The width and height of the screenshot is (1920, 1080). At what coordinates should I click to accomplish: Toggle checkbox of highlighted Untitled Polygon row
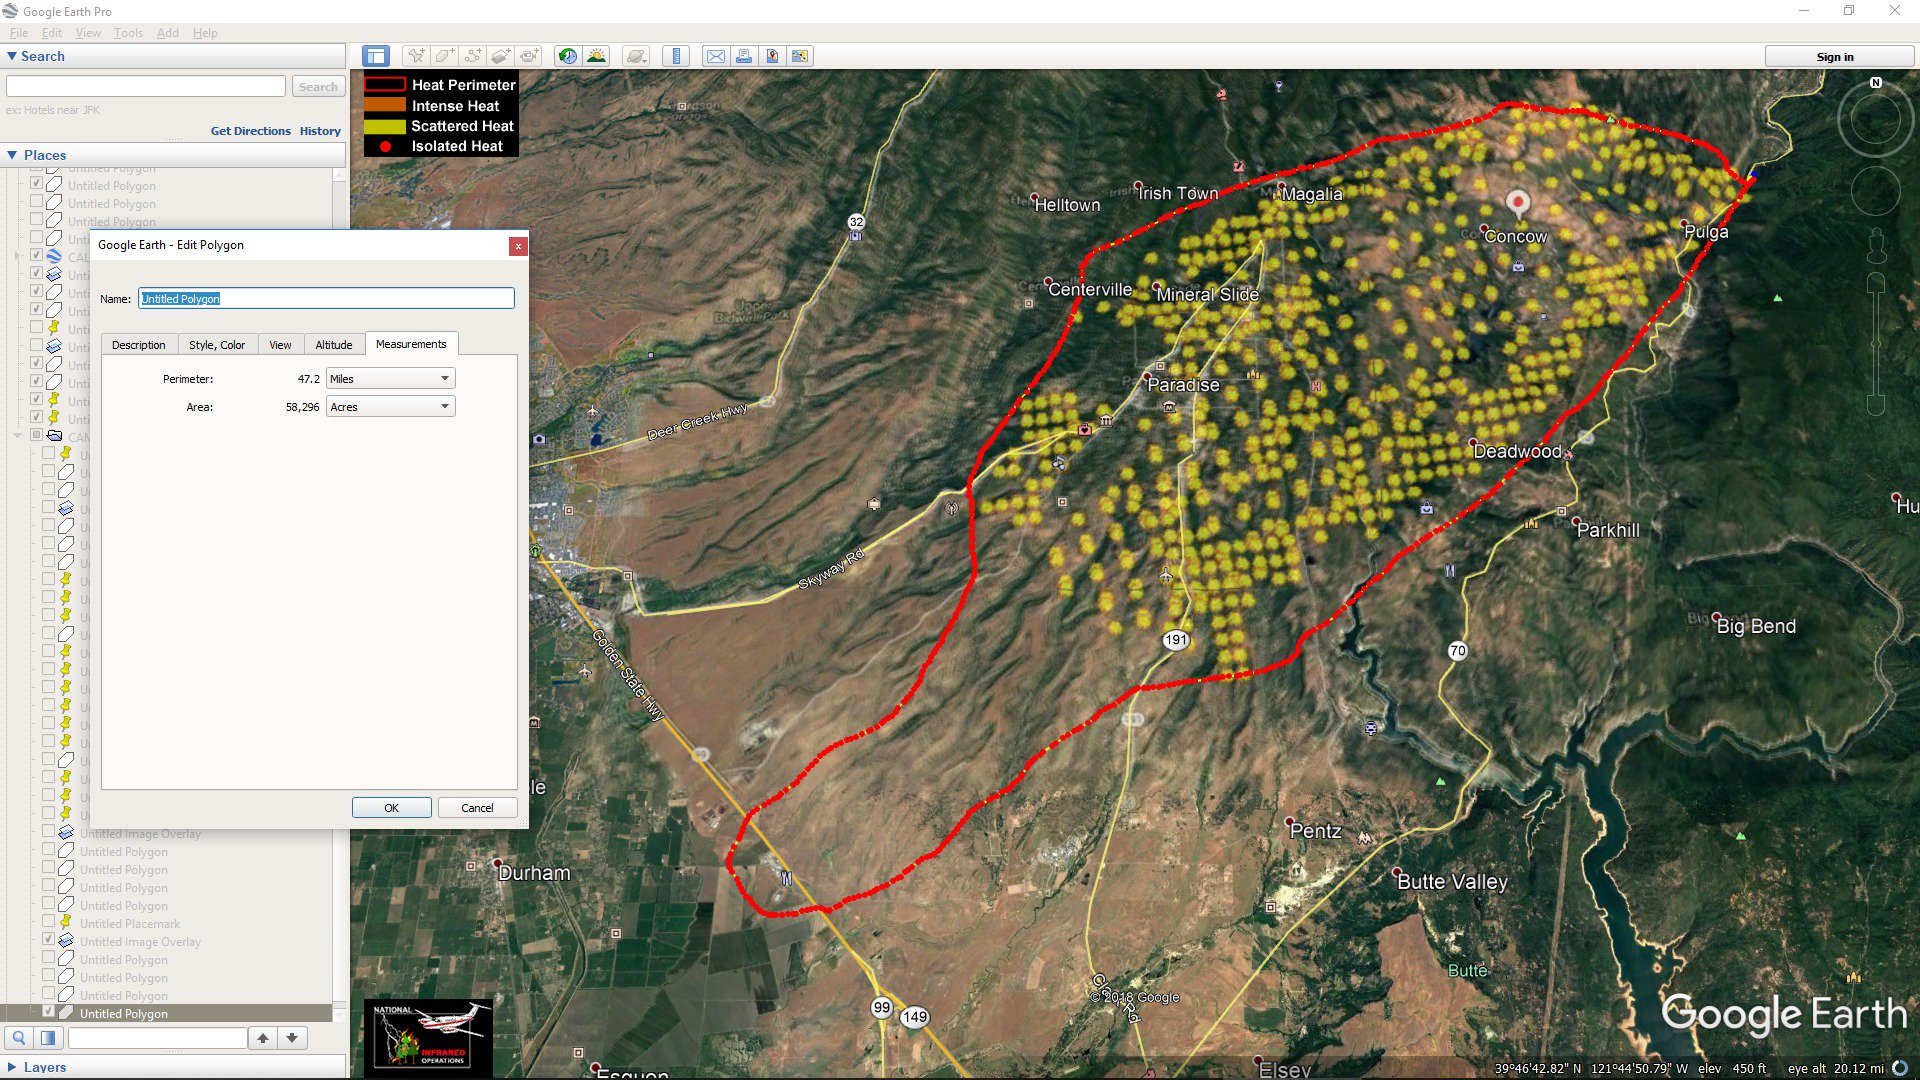click(x=48, y=1012)
